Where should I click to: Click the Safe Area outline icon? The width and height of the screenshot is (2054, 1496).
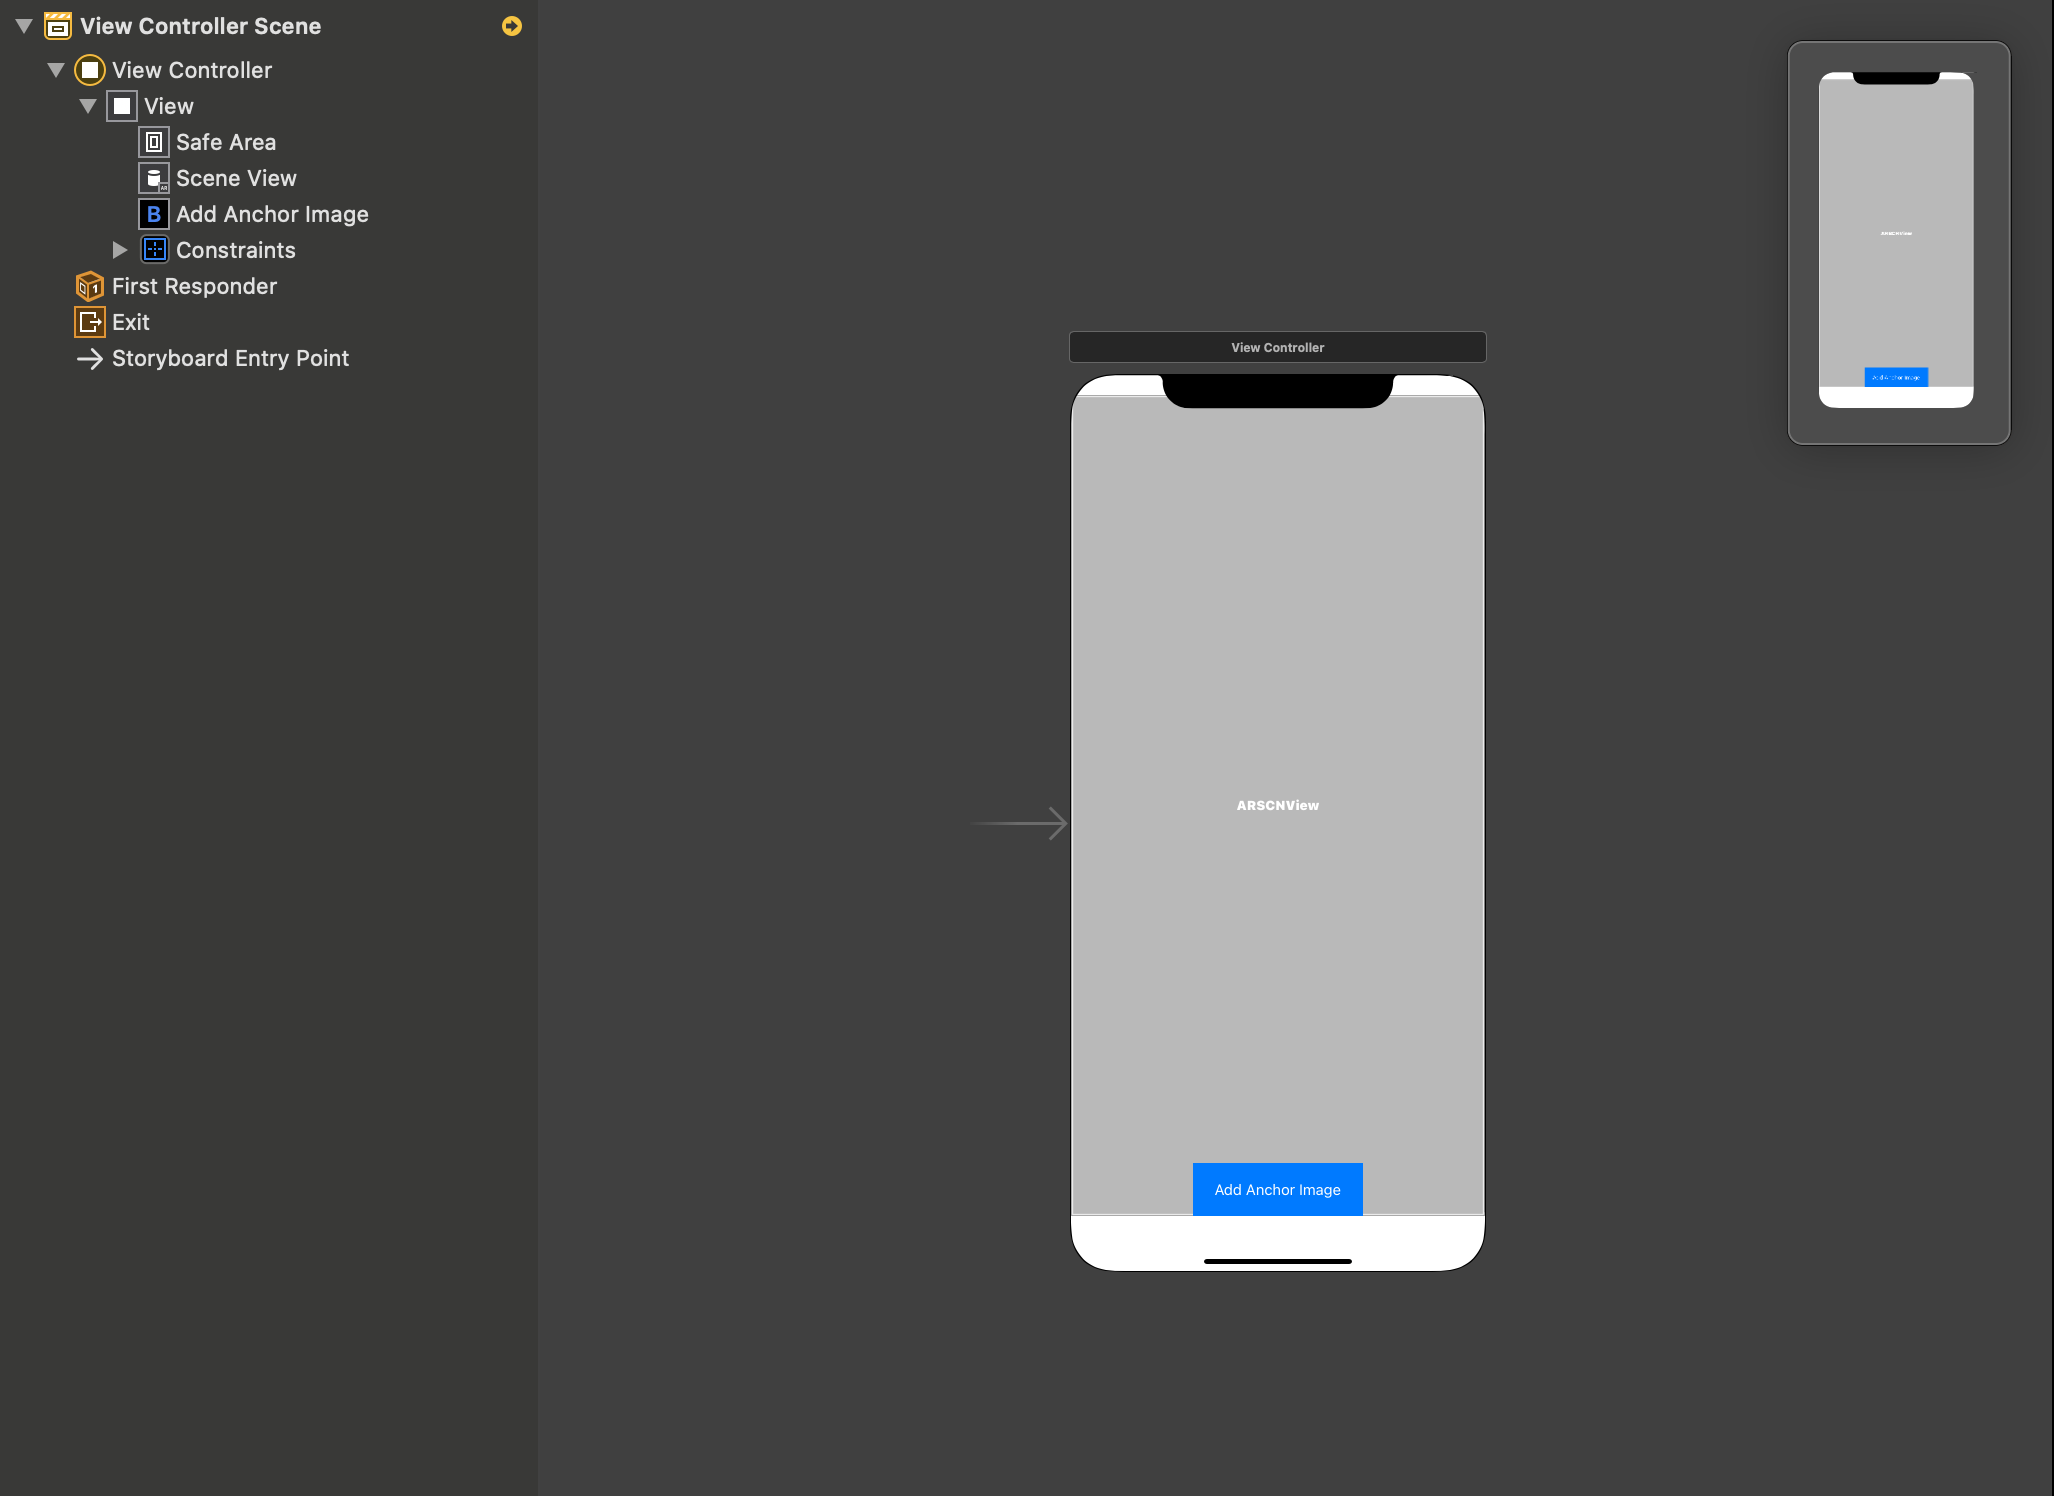coord(154,142)
